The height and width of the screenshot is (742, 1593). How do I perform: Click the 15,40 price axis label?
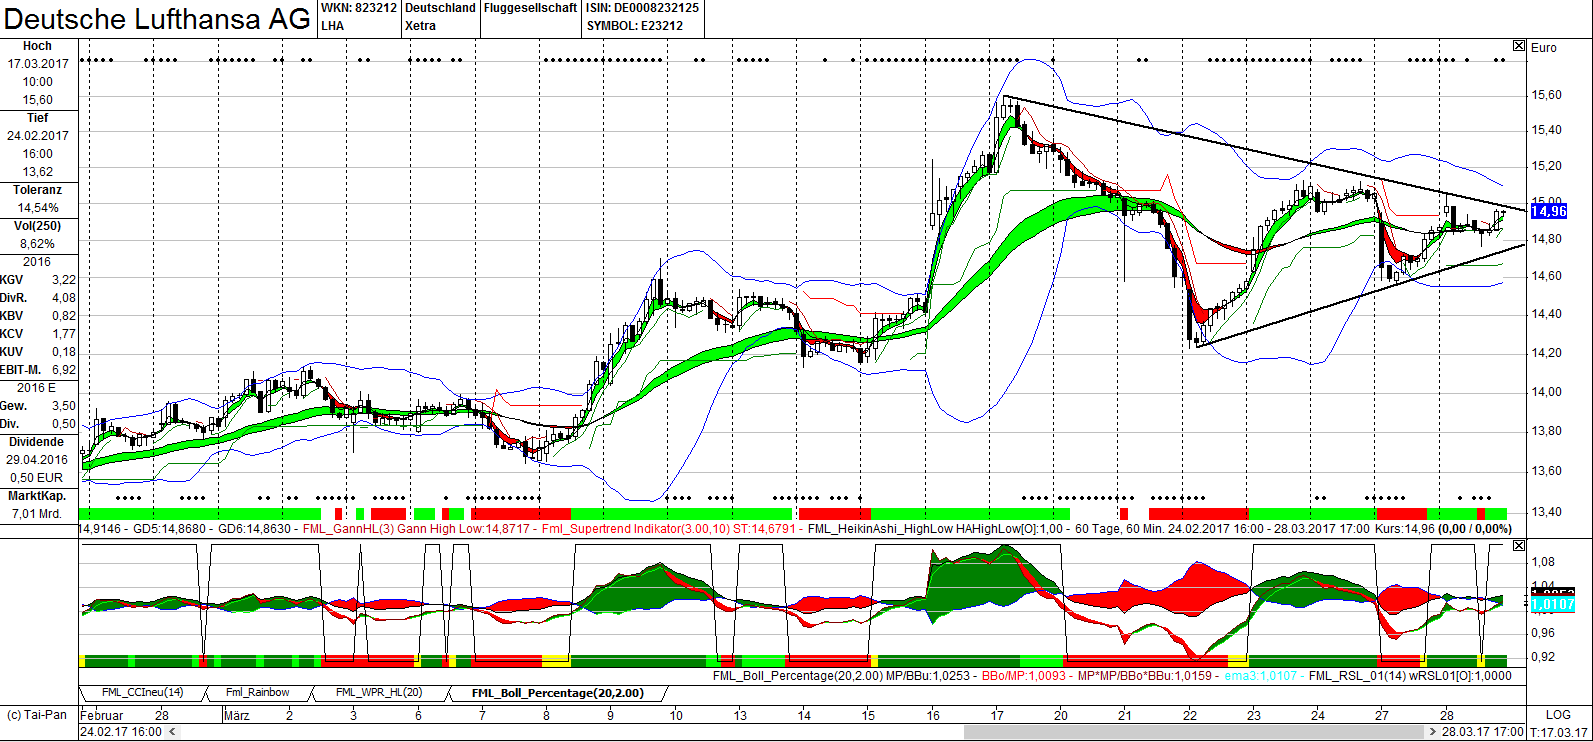point(1546,130)
